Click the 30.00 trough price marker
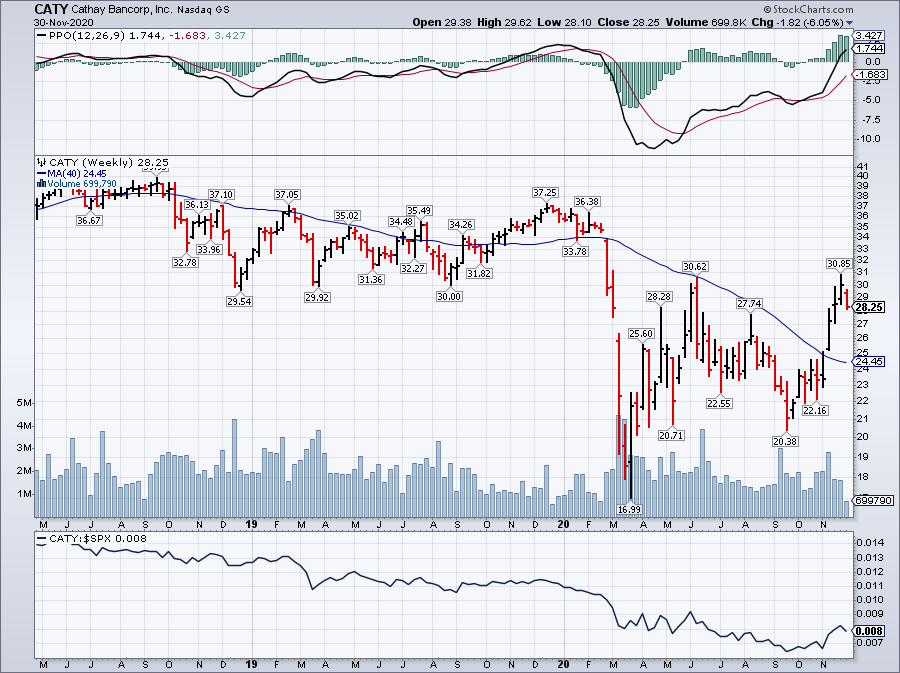Screen dimensions: 900x673 [449, 296]
